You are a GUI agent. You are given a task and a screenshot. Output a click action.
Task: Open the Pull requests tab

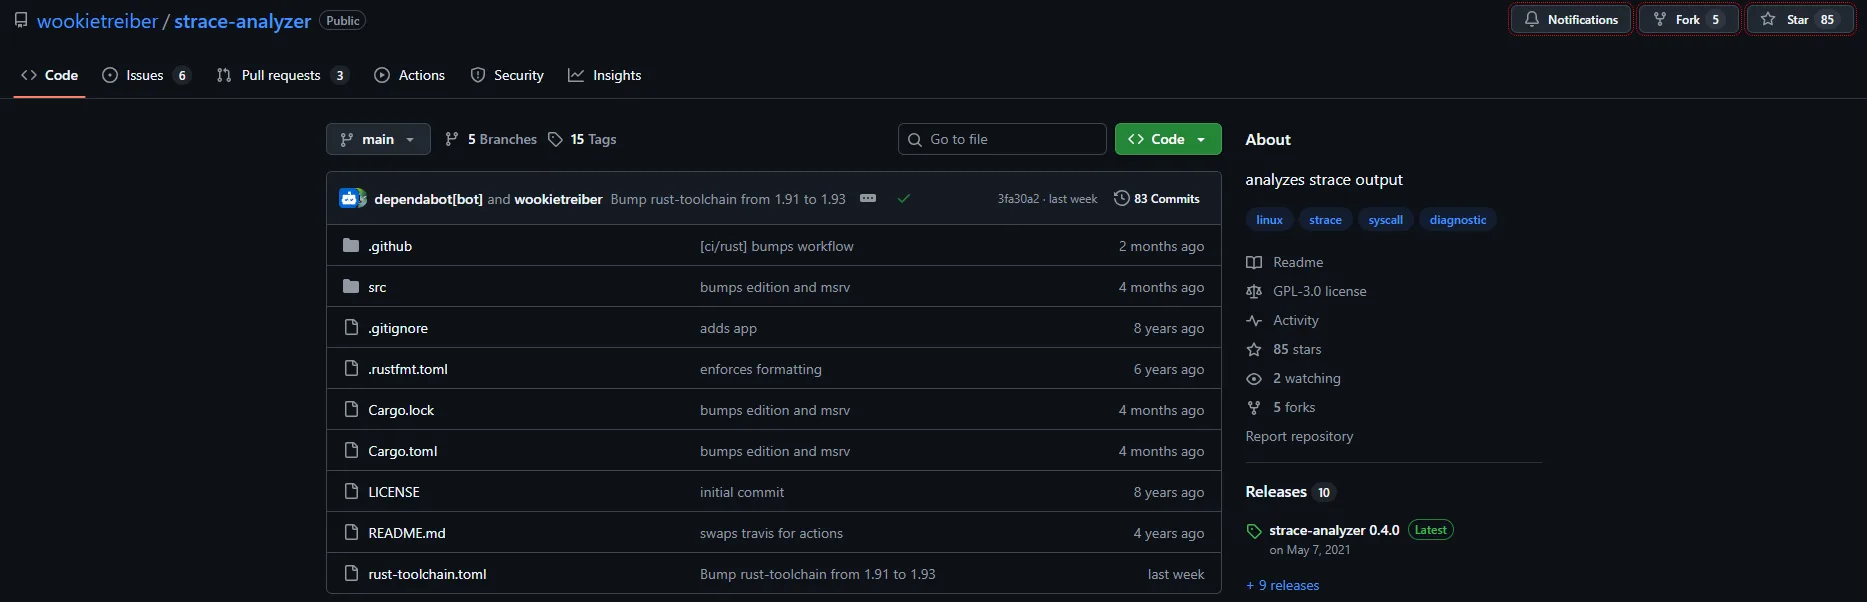pos(280,75)
